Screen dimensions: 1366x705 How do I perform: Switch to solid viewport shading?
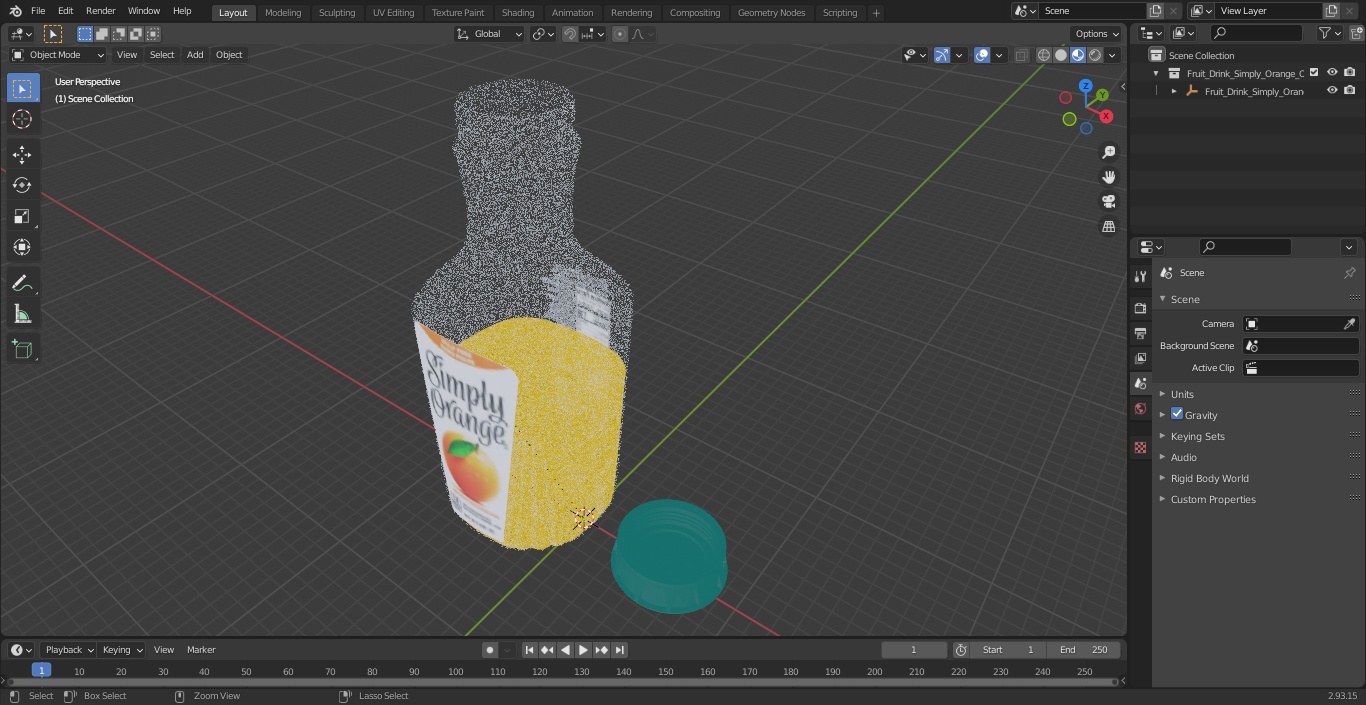(x=1061, y=55)
